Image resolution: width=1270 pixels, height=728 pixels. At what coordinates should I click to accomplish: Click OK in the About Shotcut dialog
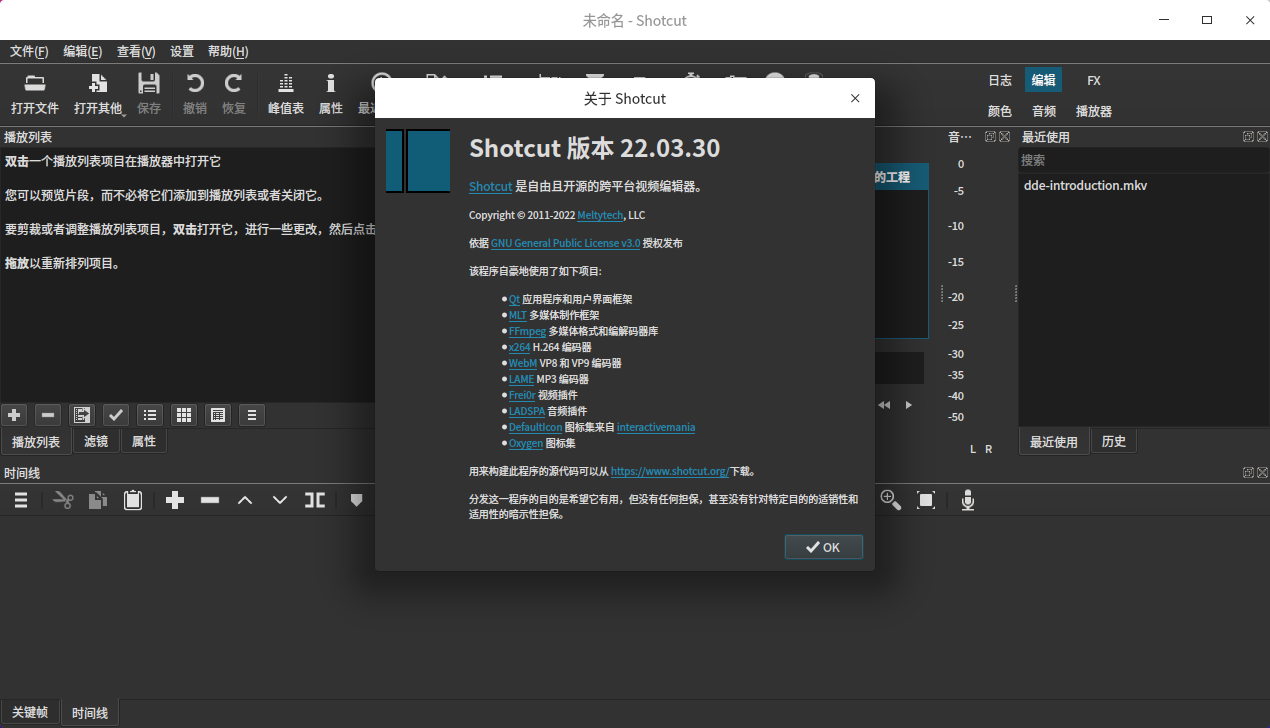click(x=823, y=547)
